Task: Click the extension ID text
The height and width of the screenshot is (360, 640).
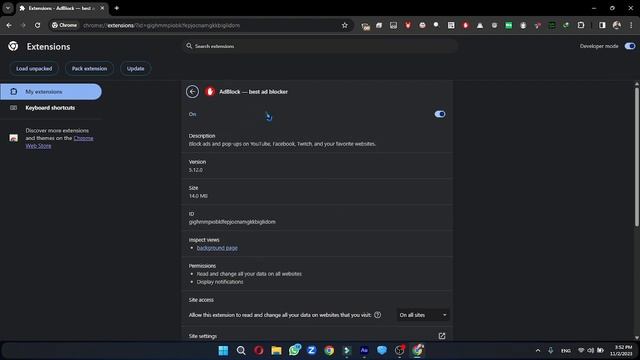Action: (x=232, y=222)
